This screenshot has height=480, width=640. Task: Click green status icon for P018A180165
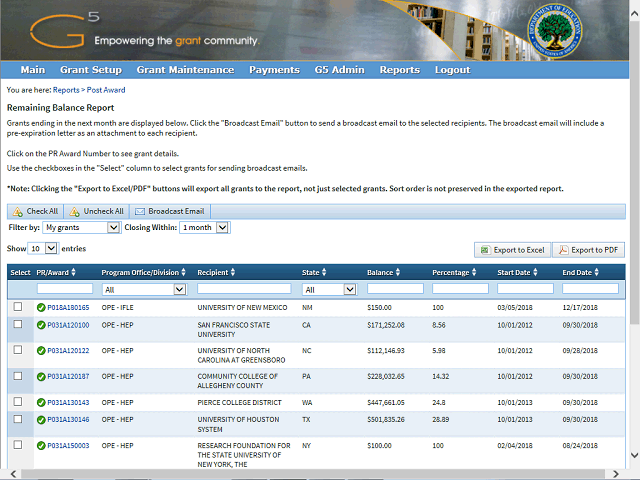coord(41,308)
